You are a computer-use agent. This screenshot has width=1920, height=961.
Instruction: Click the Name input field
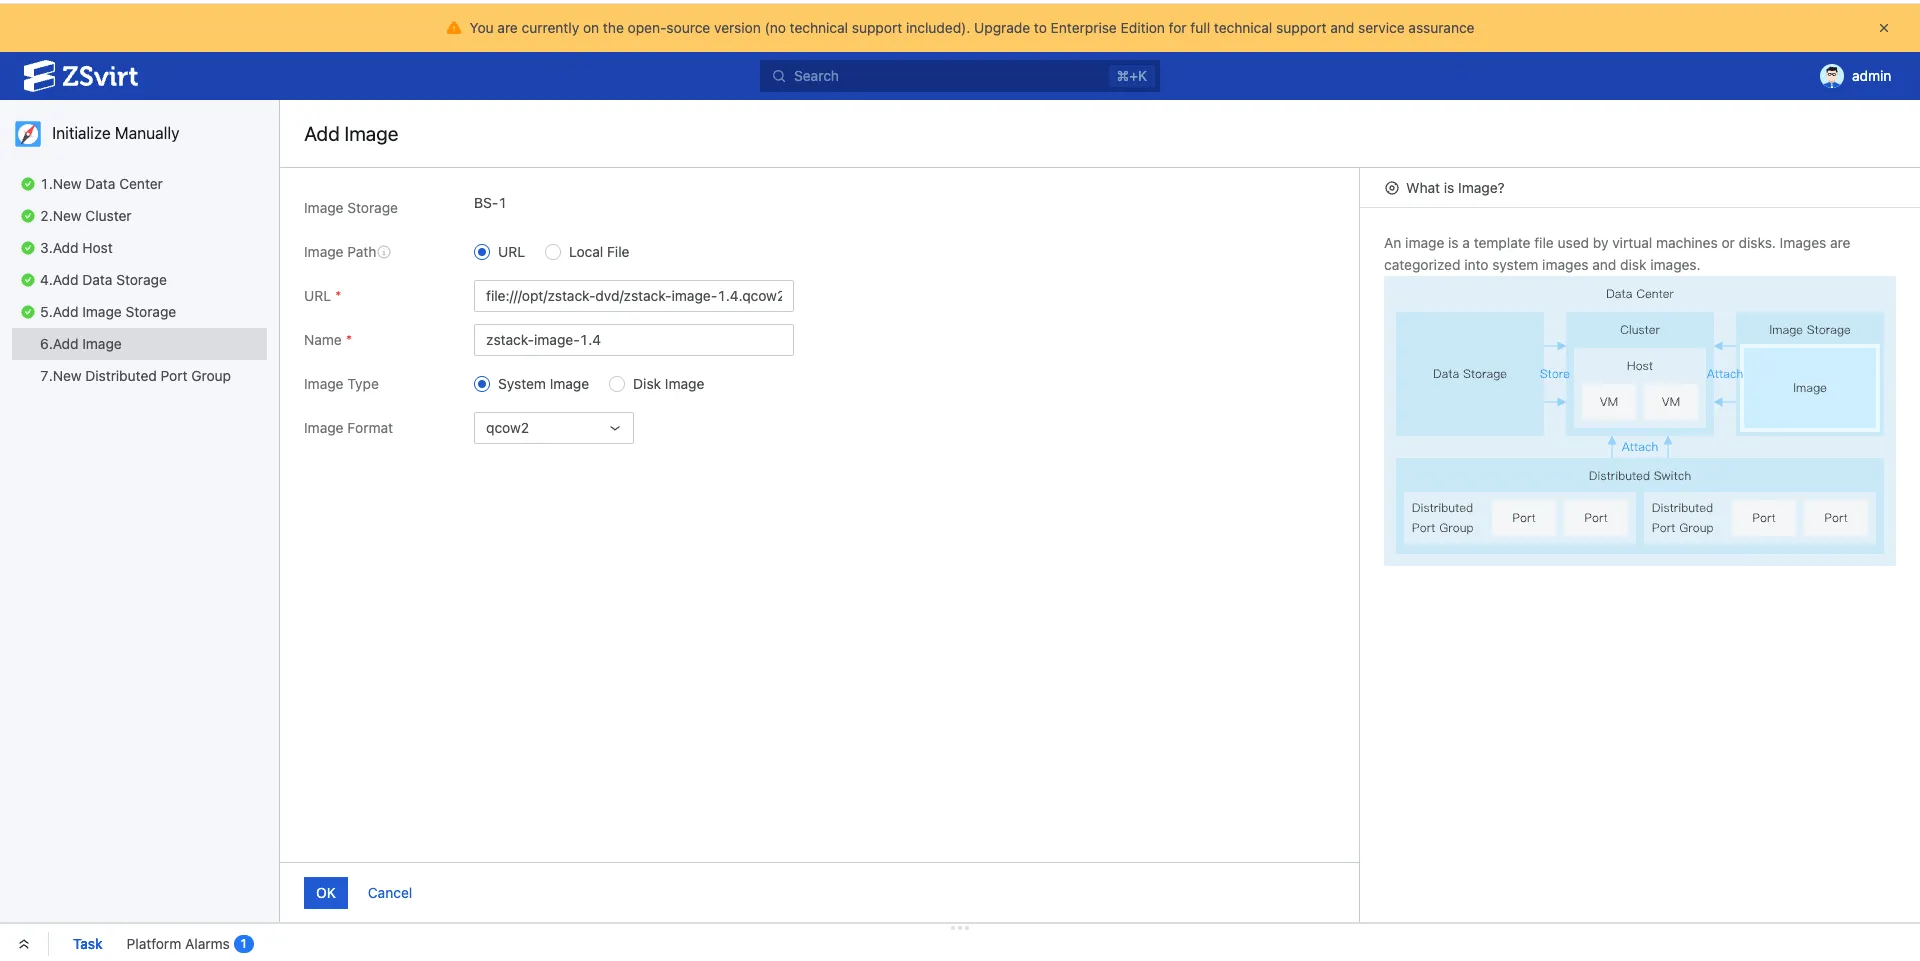pos(634,340)
